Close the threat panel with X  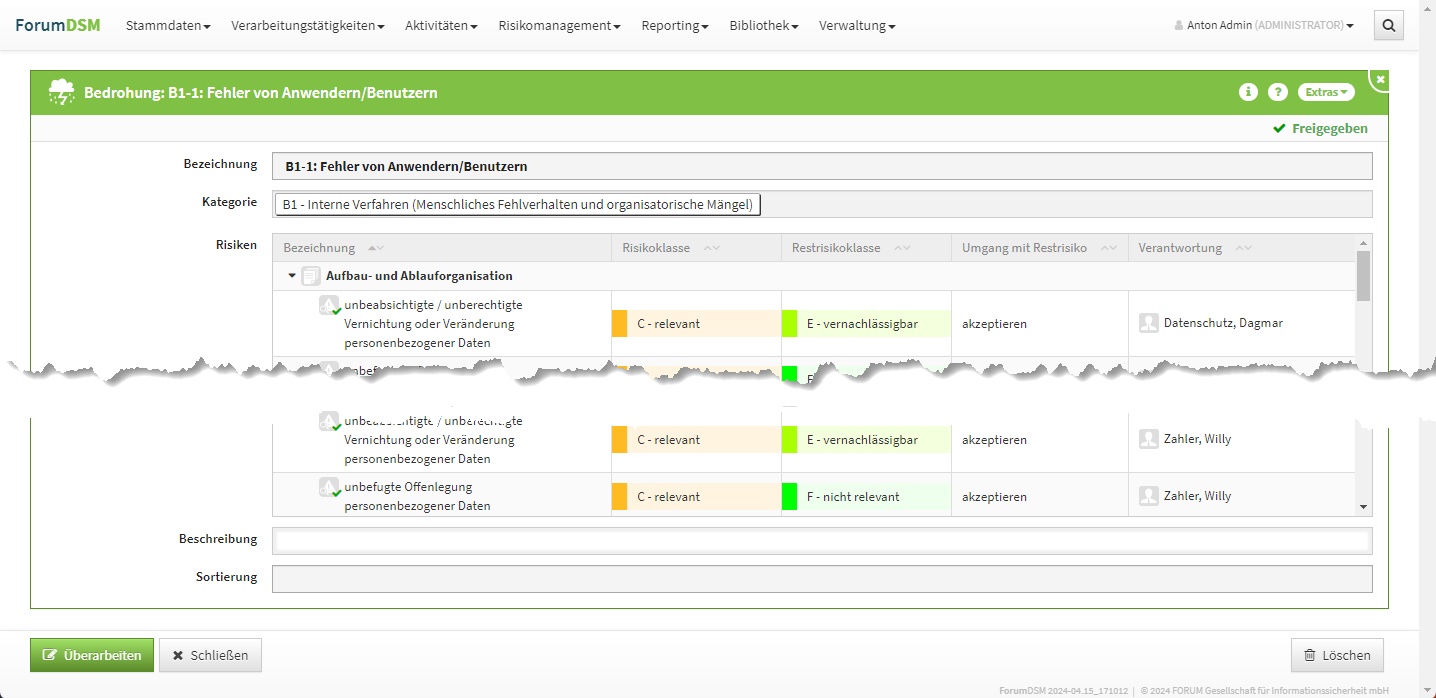coord(1380,79)
